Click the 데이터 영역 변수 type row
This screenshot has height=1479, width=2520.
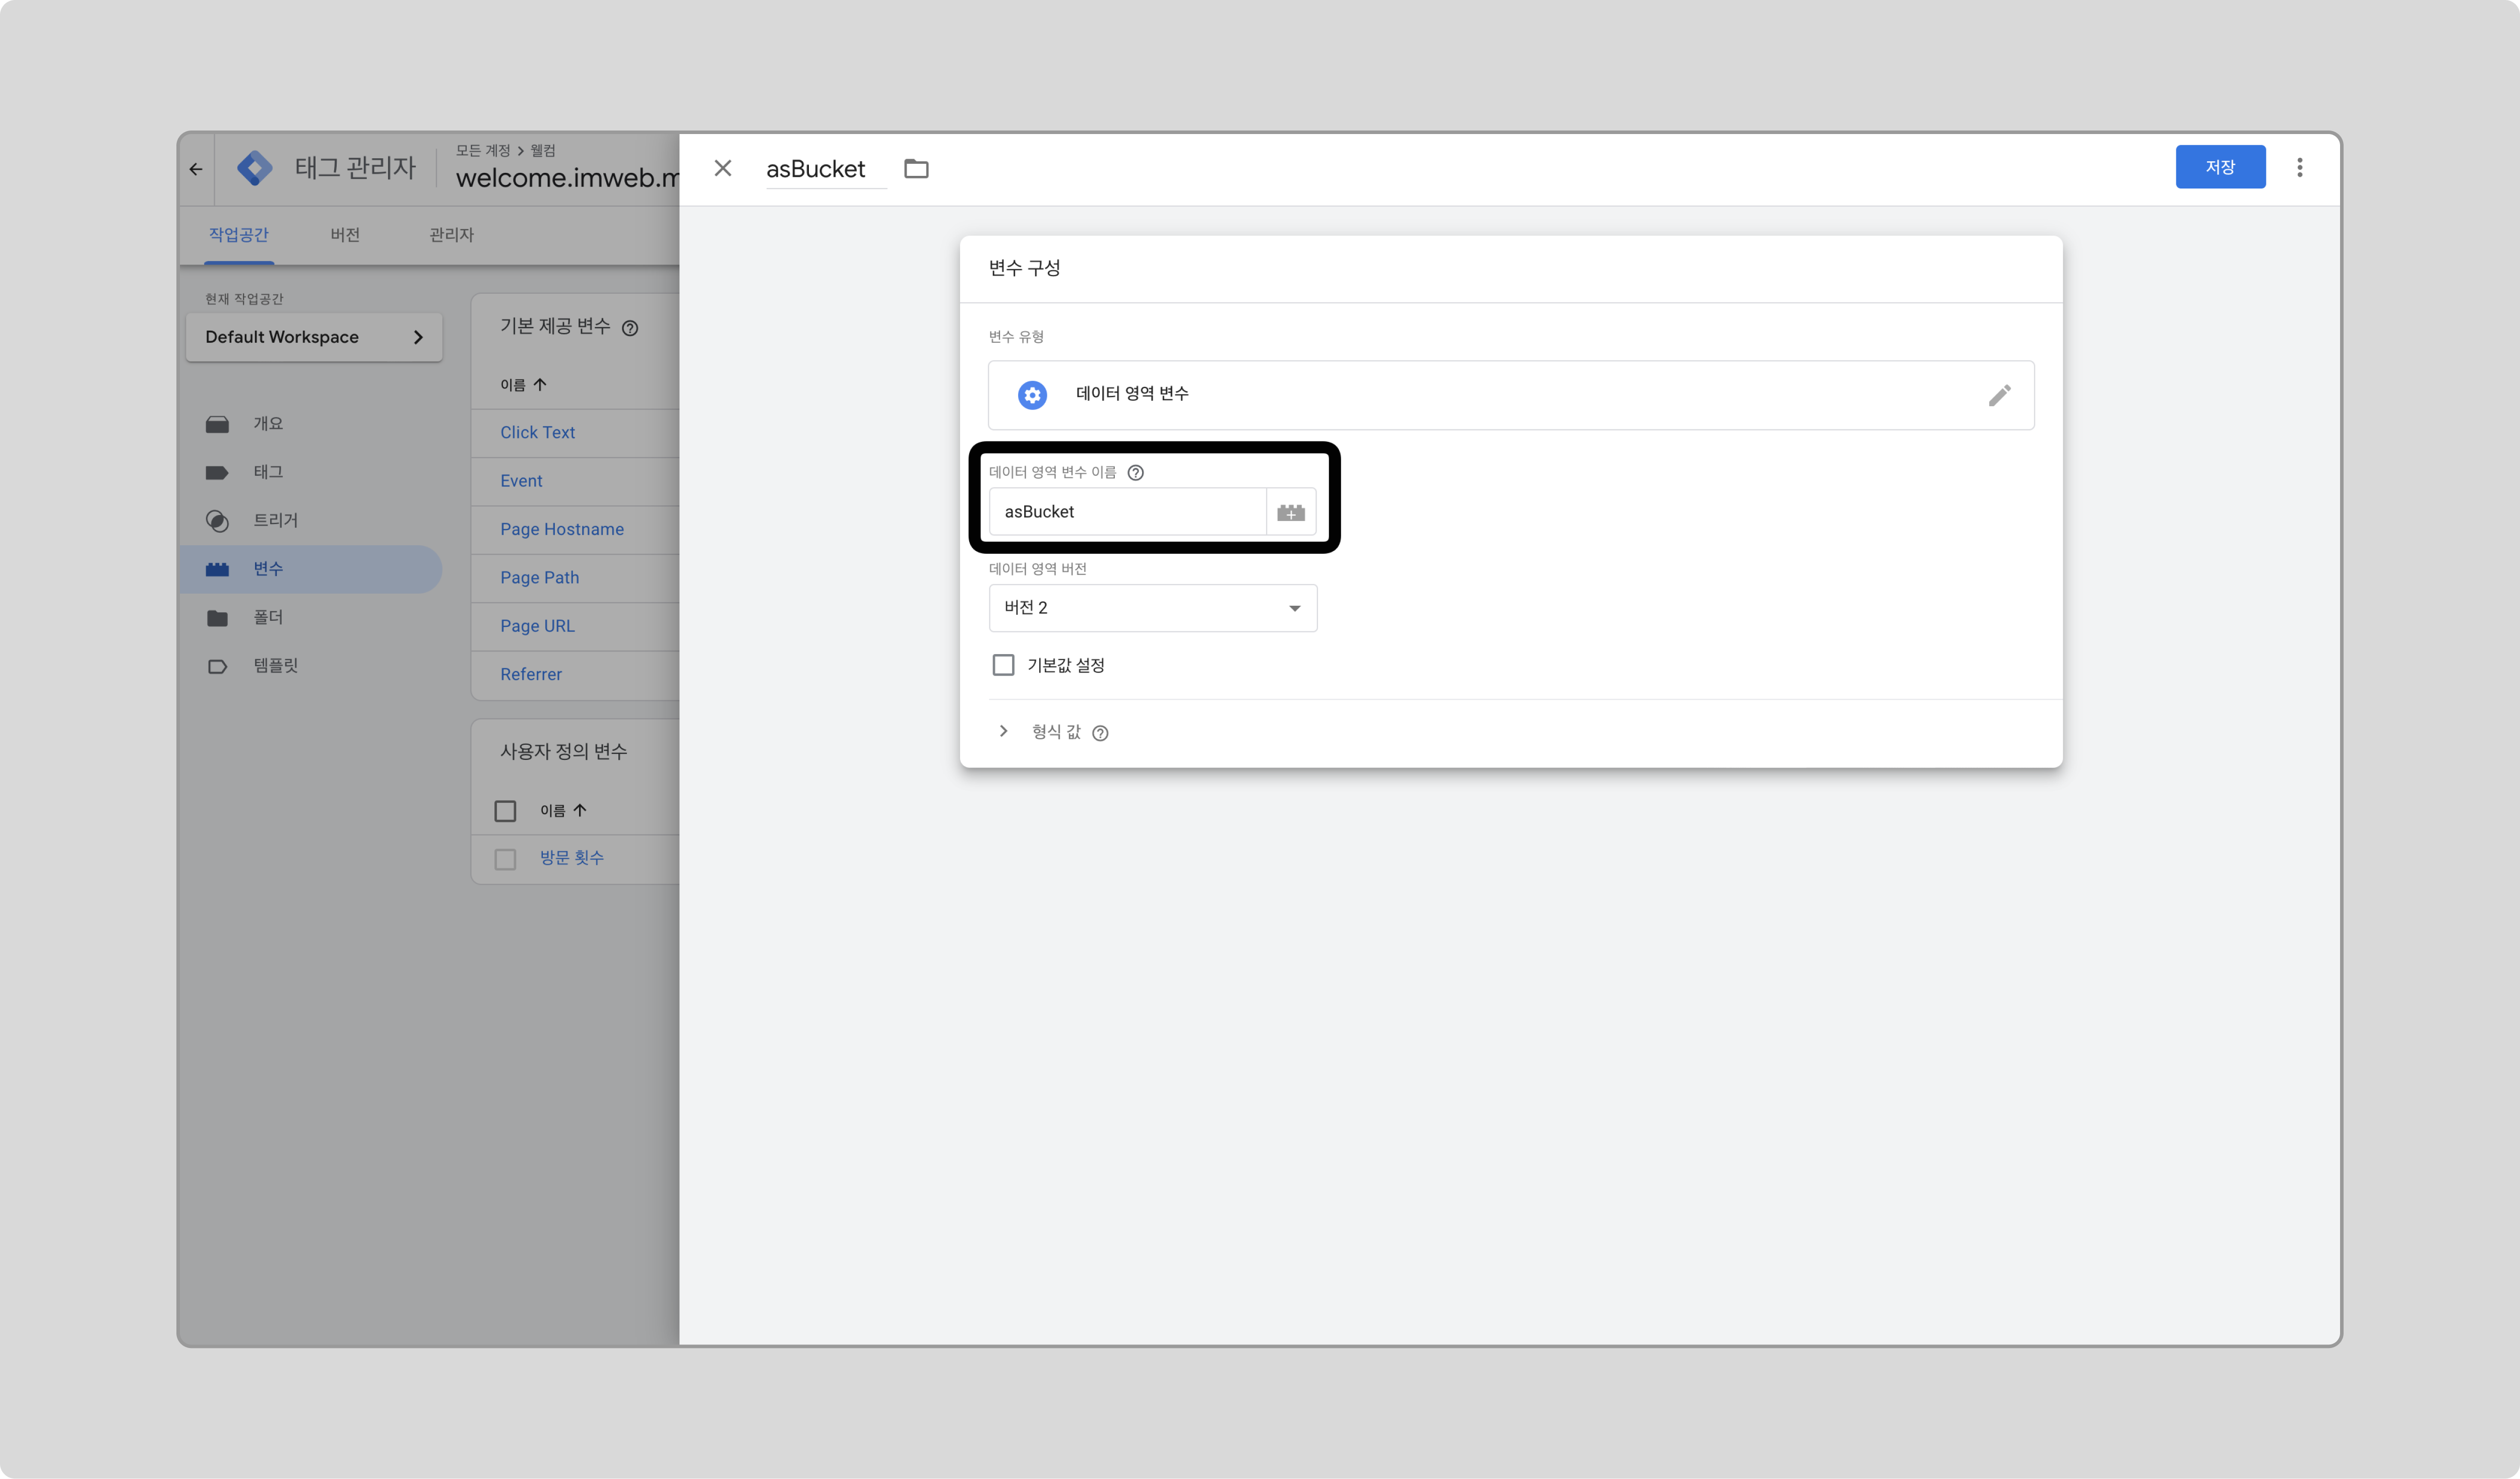1511,395
